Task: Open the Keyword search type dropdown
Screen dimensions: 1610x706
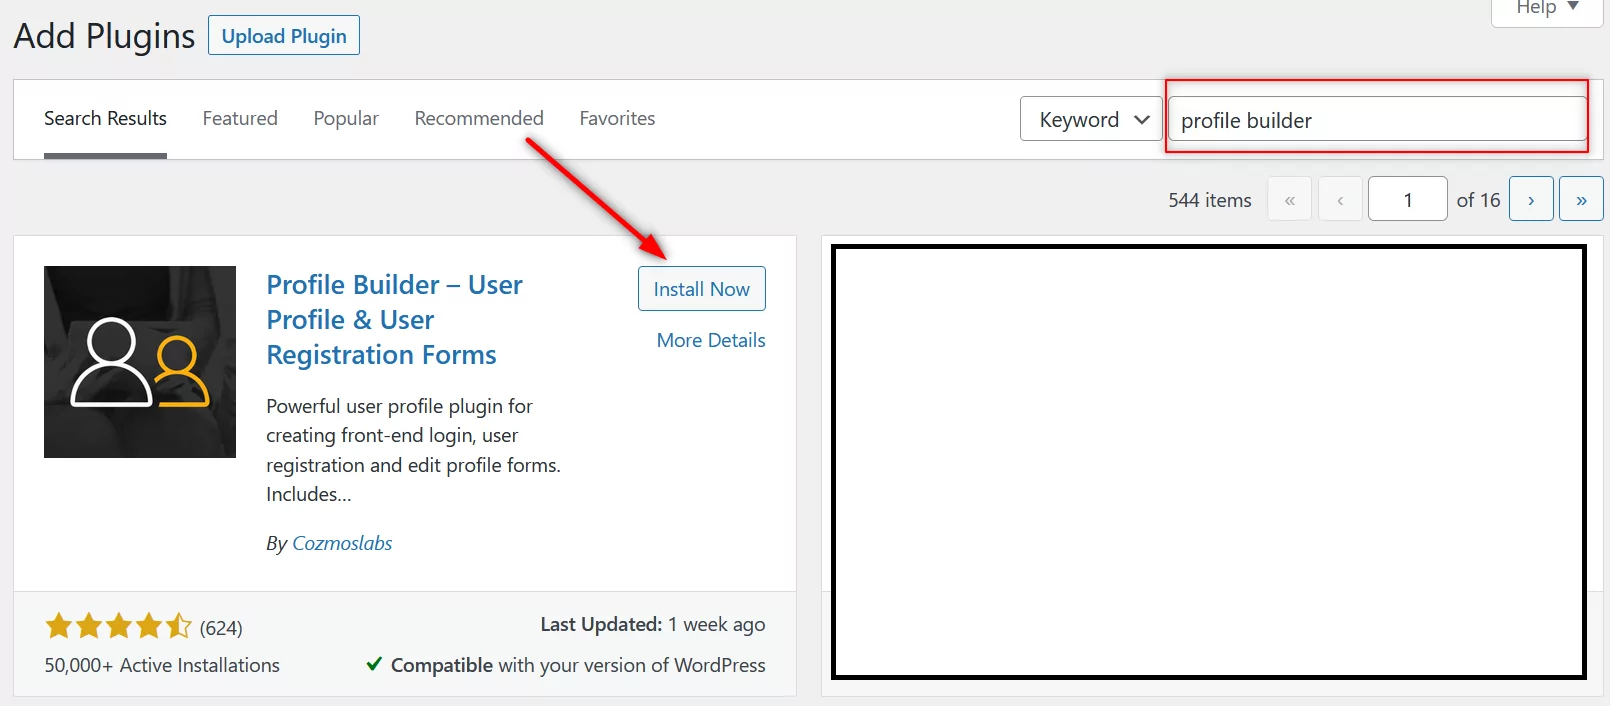Action: pyautogui.click(x=1091, y=119)
